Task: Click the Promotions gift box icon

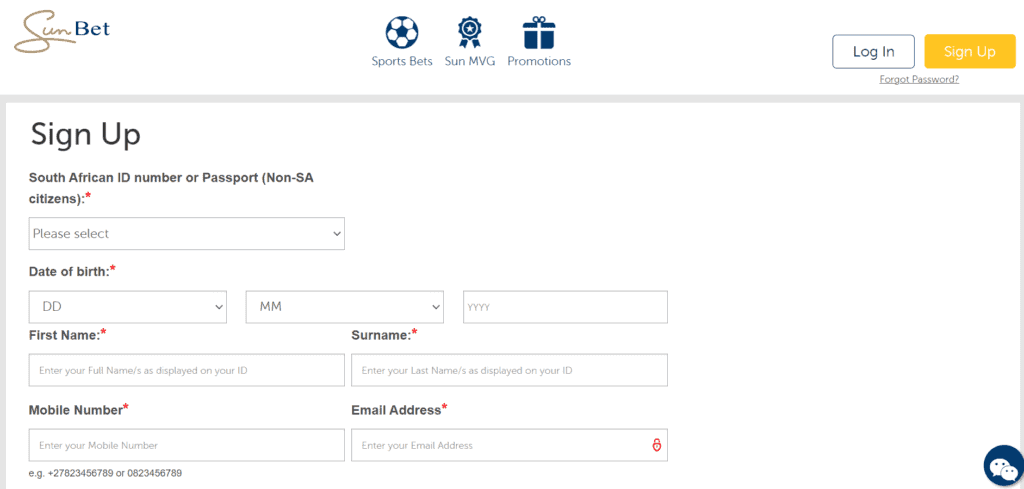Action: click(x=539, y=32)
